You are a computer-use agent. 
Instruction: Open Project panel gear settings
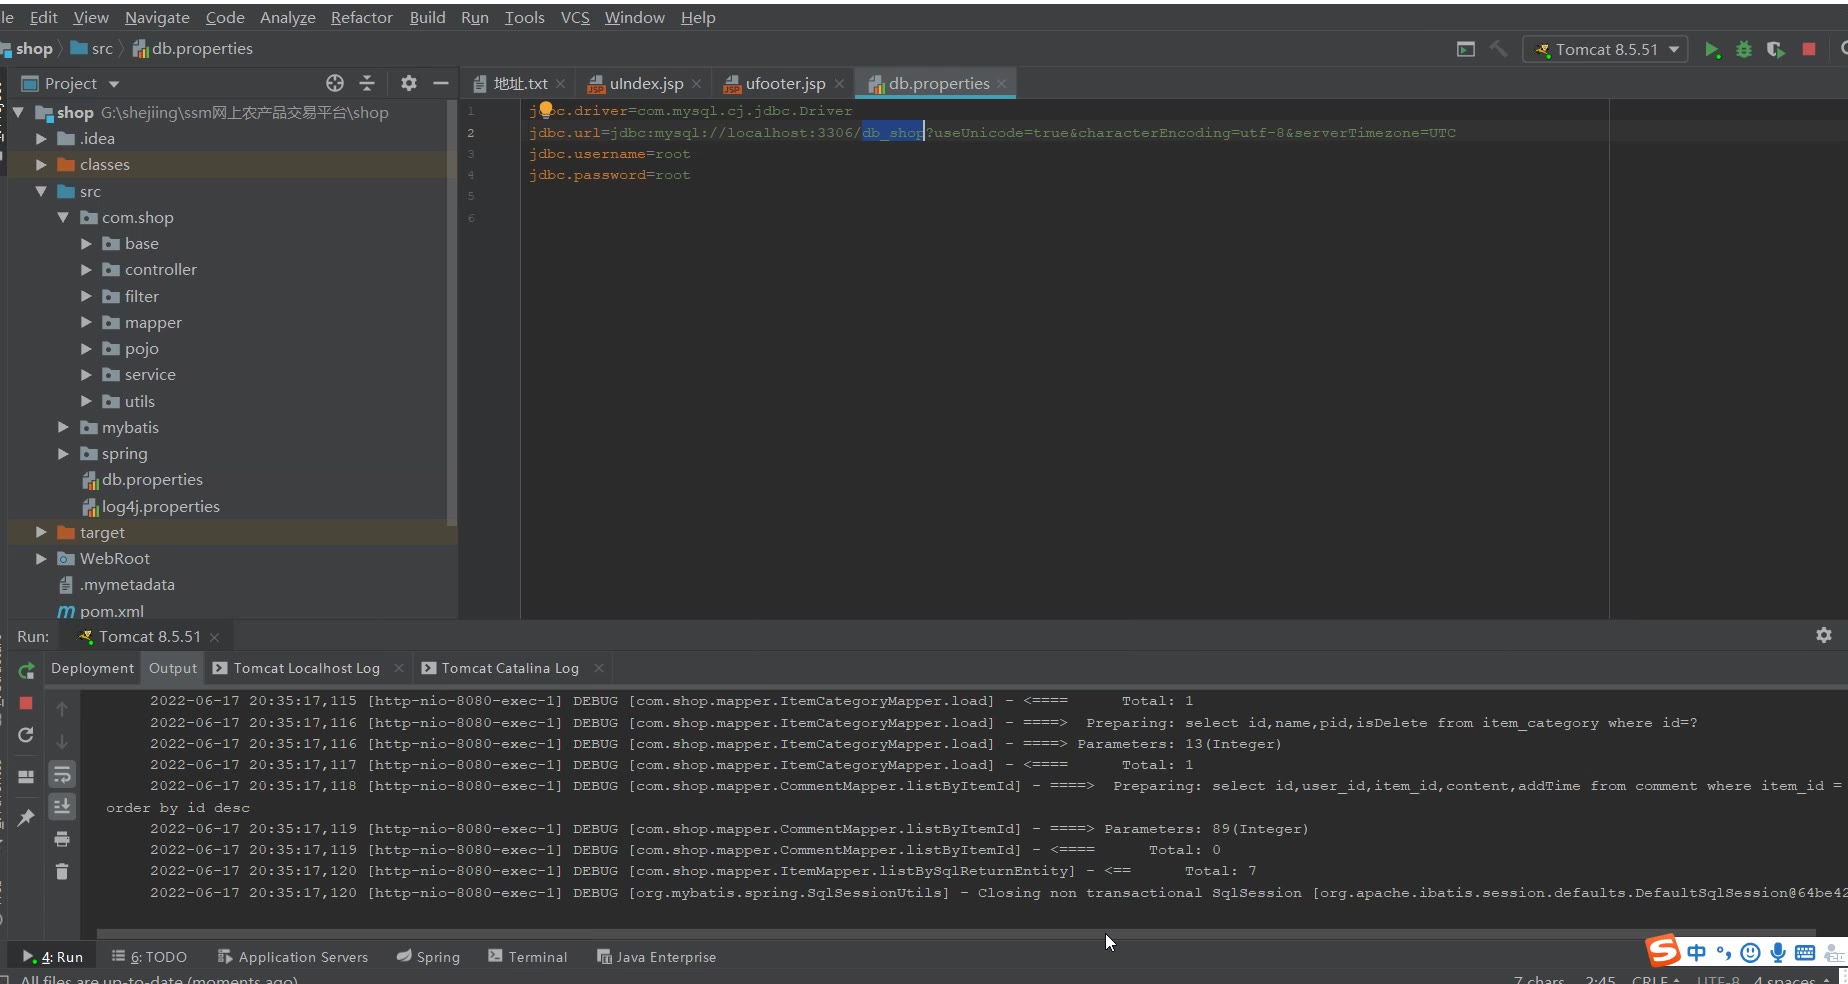[x=408, y=83]
